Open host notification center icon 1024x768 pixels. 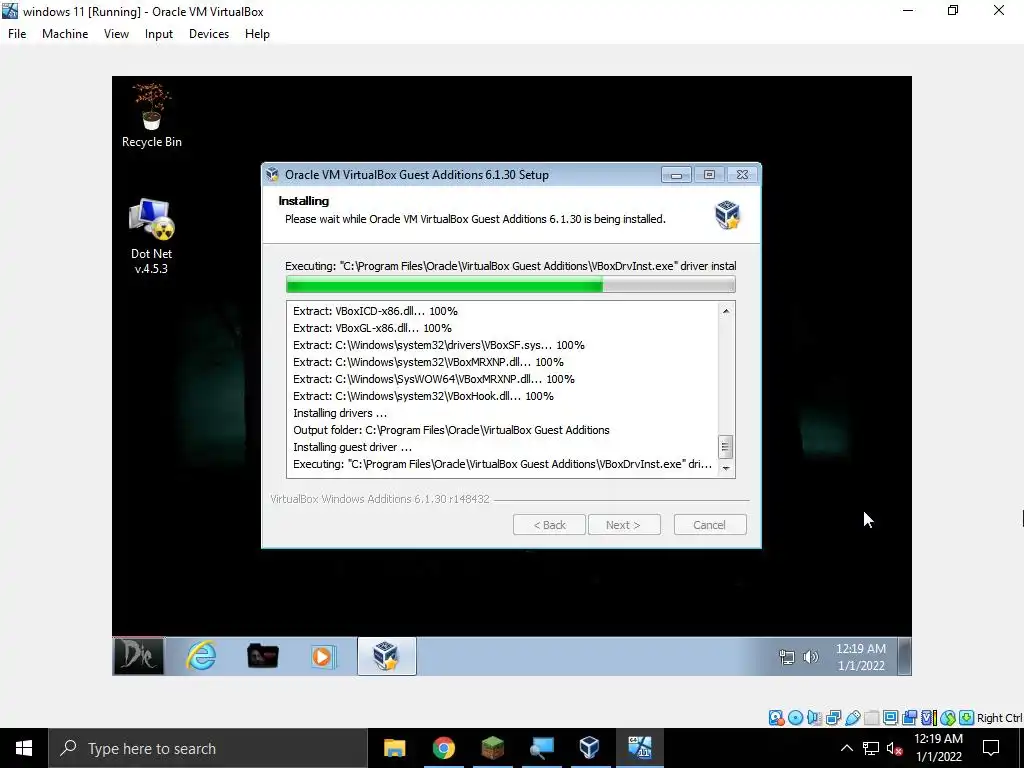pyautogui.click(x=991, y=748)
